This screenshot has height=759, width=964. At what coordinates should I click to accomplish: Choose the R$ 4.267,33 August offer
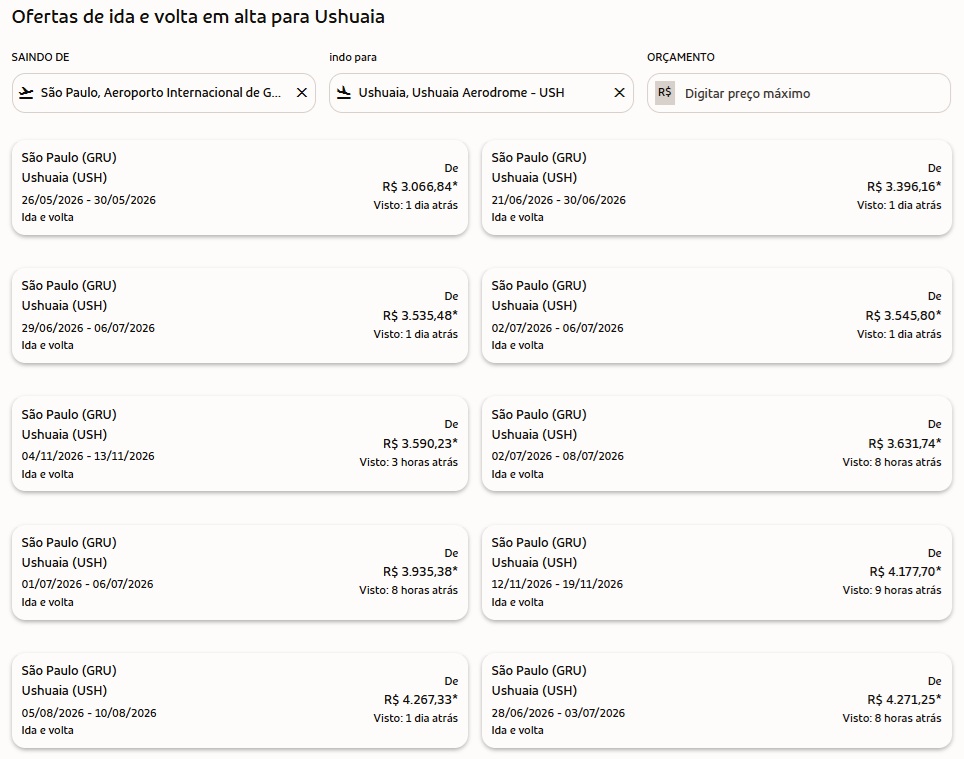[239, 700]
